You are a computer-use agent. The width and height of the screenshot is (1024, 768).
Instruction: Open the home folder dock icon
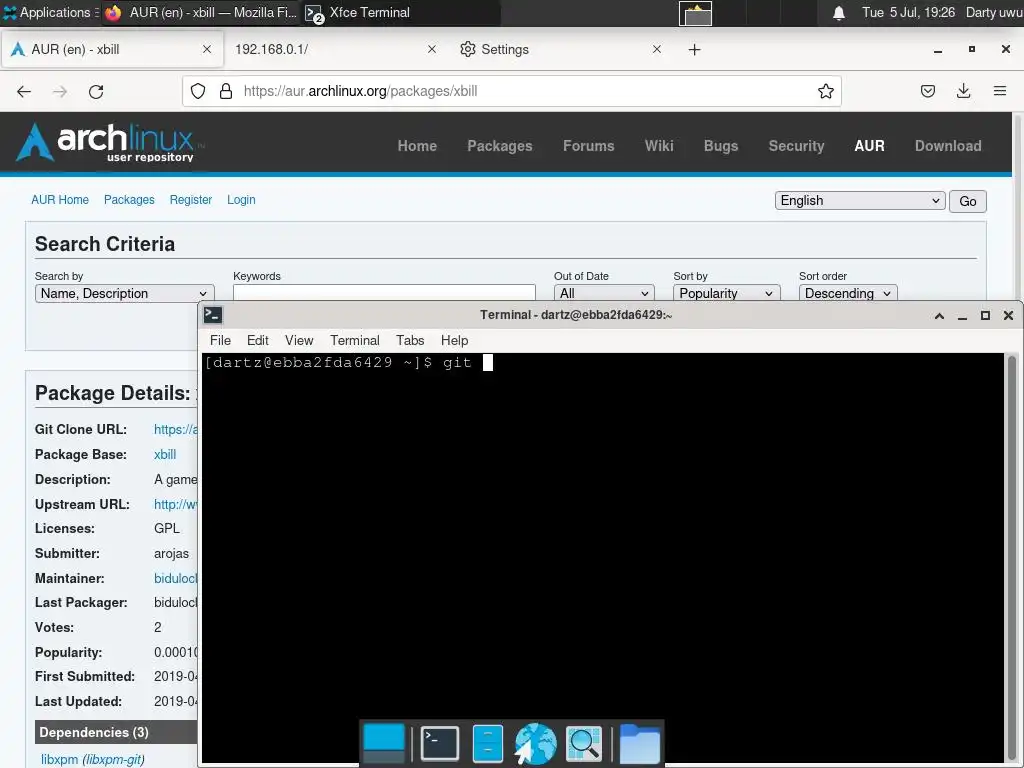click(639, 743)
